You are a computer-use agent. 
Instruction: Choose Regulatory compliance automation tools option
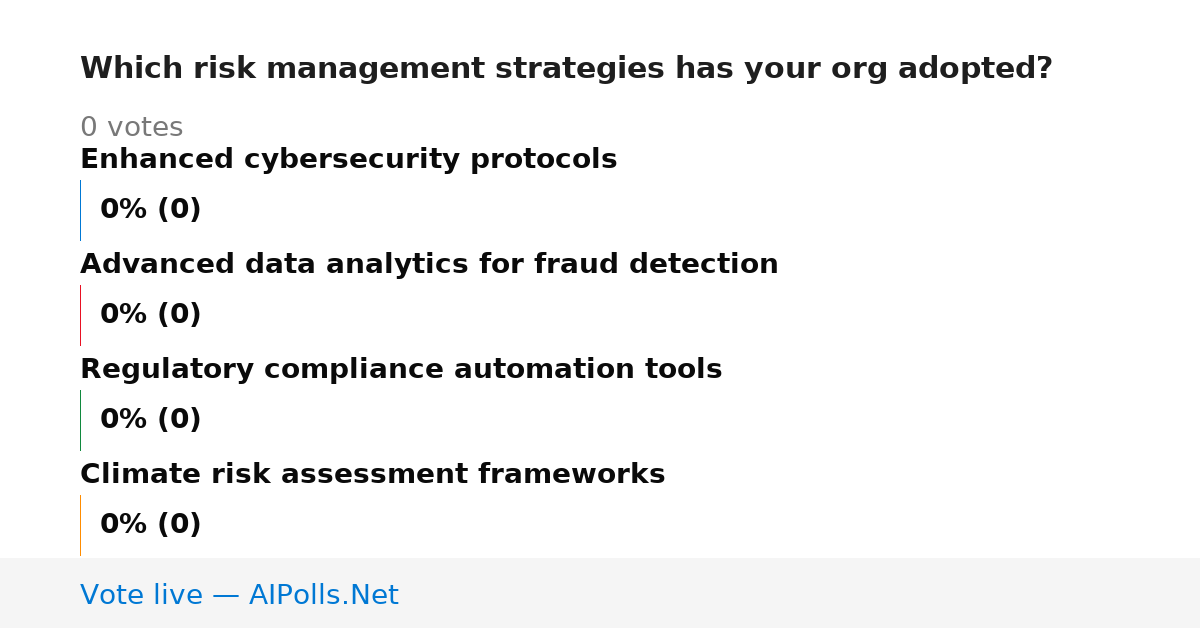coord(401,370)
